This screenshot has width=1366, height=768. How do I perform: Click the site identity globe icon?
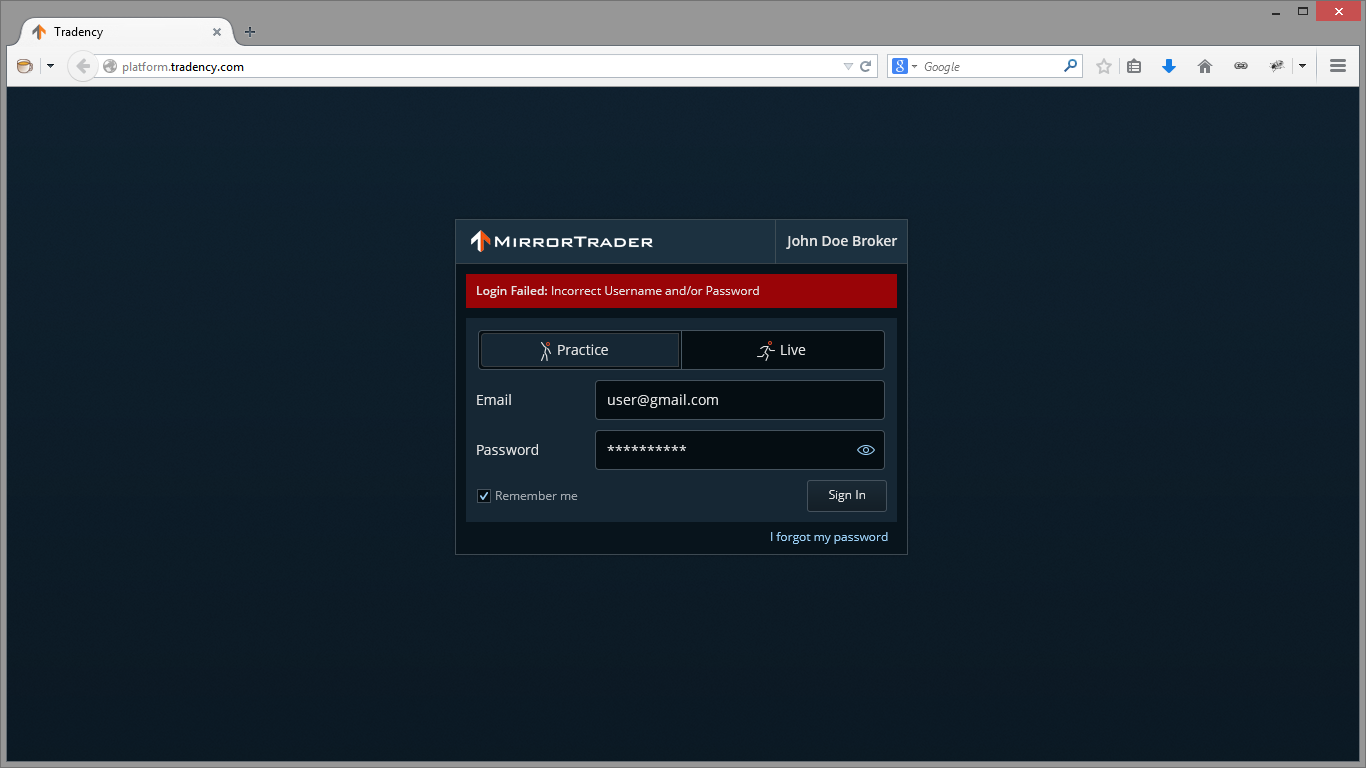[110, 67]
